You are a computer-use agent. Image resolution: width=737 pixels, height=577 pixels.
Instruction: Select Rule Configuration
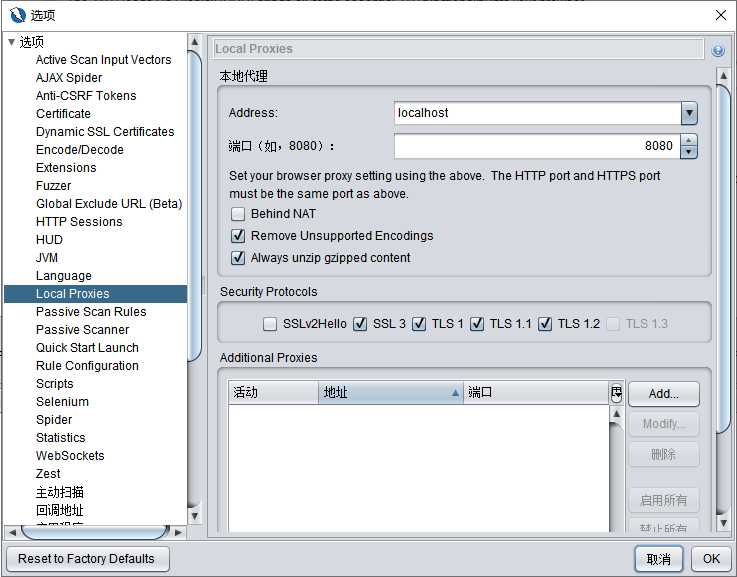87,366
